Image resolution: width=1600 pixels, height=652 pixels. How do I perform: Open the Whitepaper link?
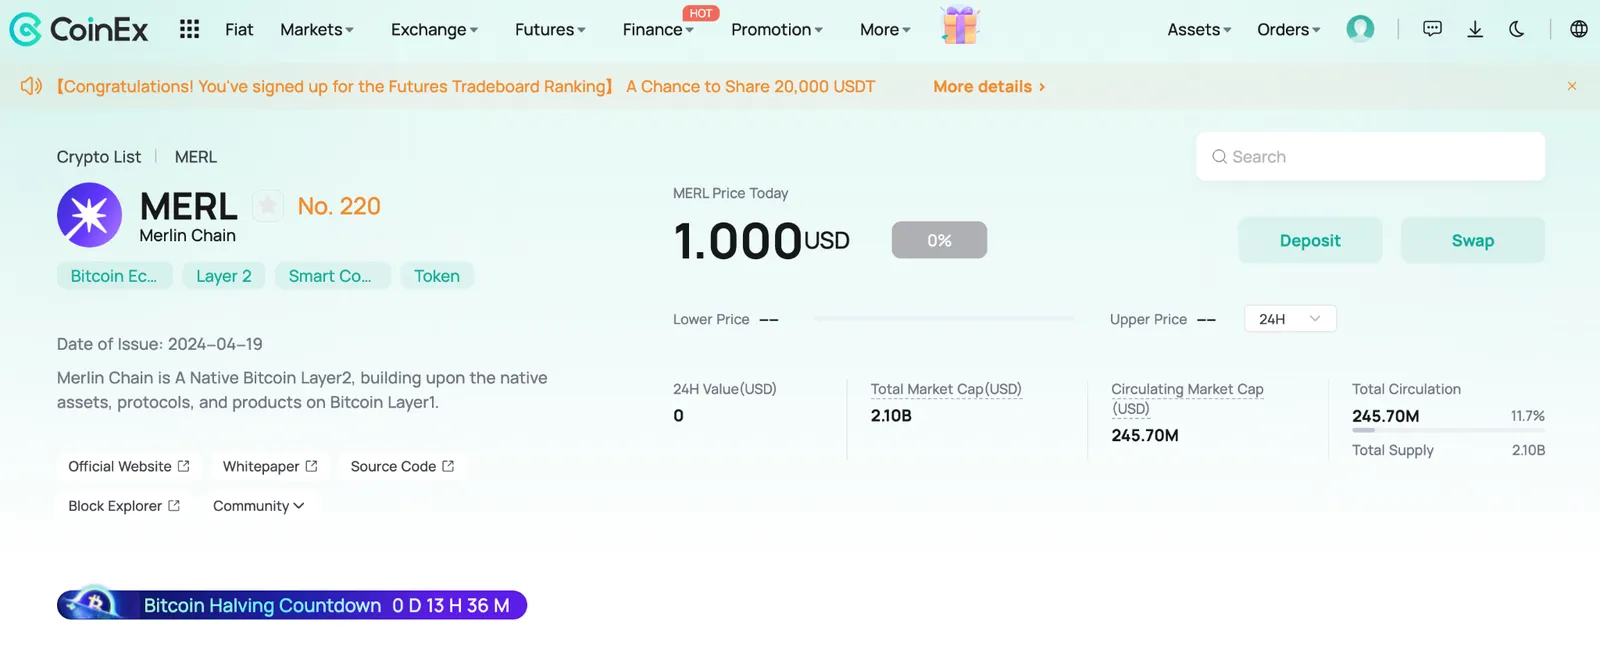pos(270,466)
